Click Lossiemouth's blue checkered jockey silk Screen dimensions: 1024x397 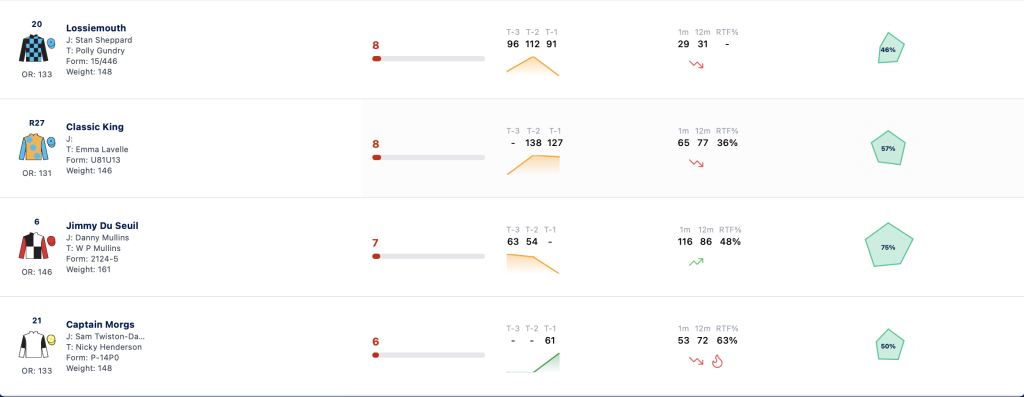click(x=33, y=48)
